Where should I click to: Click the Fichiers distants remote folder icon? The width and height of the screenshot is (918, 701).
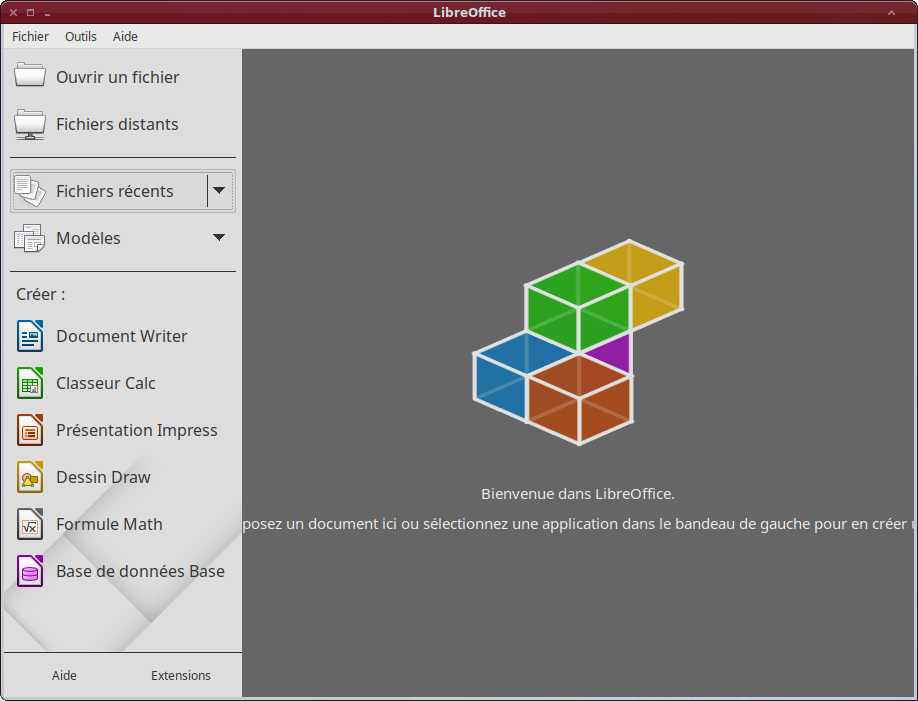pyautogui.click(x=30, y=124)
